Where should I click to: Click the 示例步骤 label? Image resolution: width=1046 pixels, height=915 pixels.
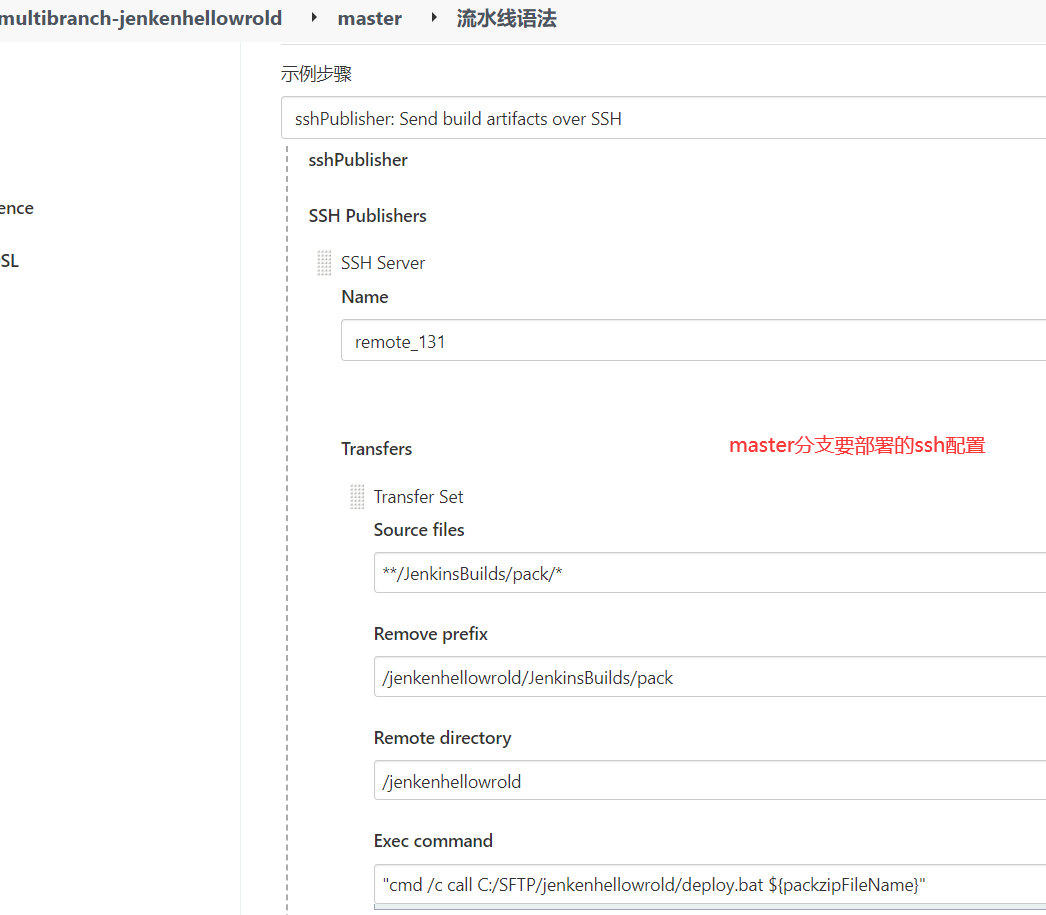[316, 73]
